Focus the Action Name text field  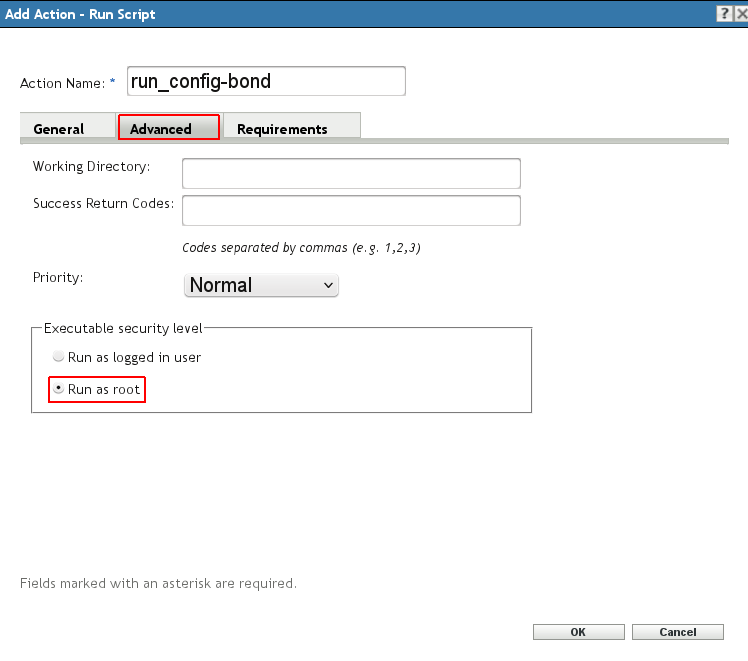(266, 81)
